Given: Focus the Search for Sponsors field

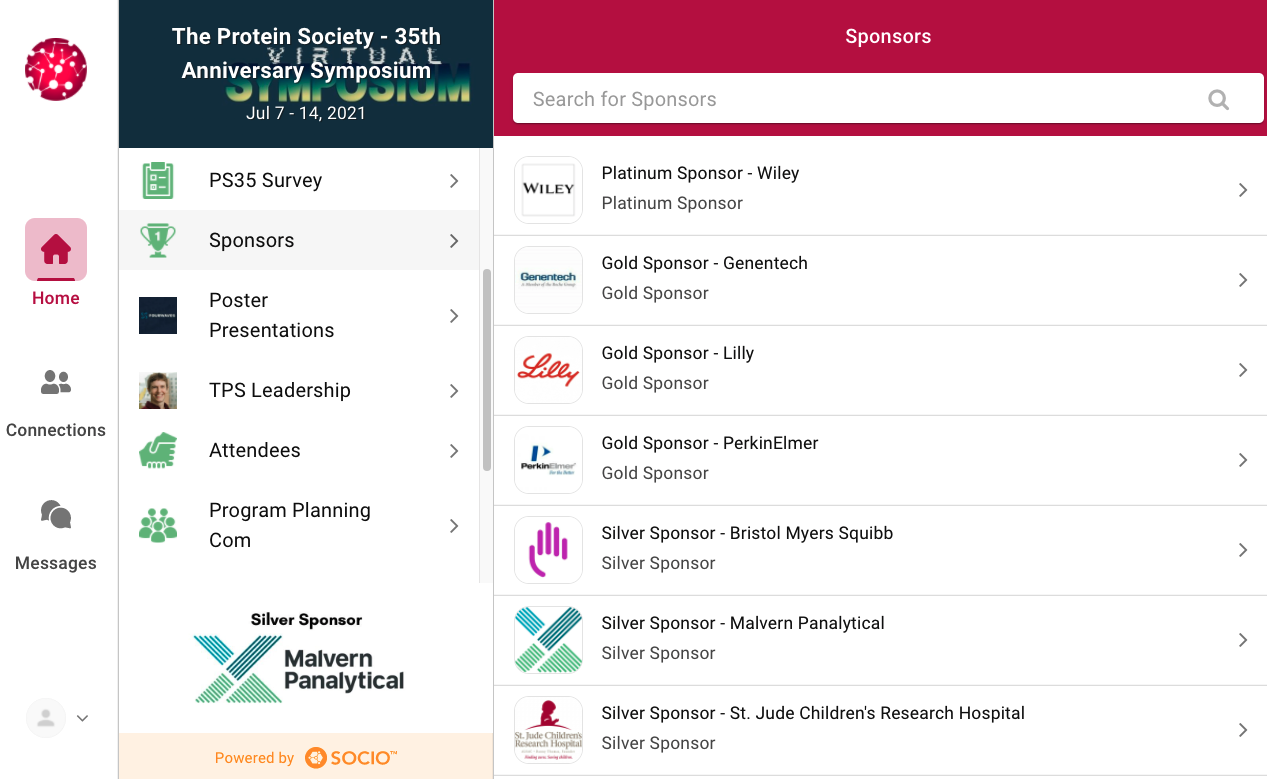Looking at the screenshot, I should [x=888, y=99].
